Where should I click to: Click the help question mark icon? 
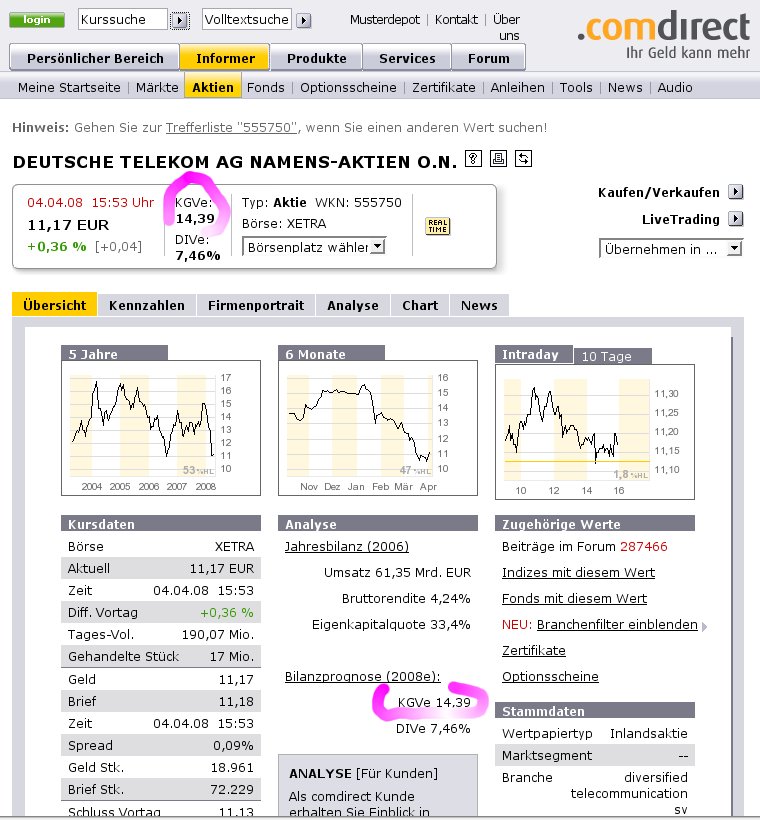[473, 158]
